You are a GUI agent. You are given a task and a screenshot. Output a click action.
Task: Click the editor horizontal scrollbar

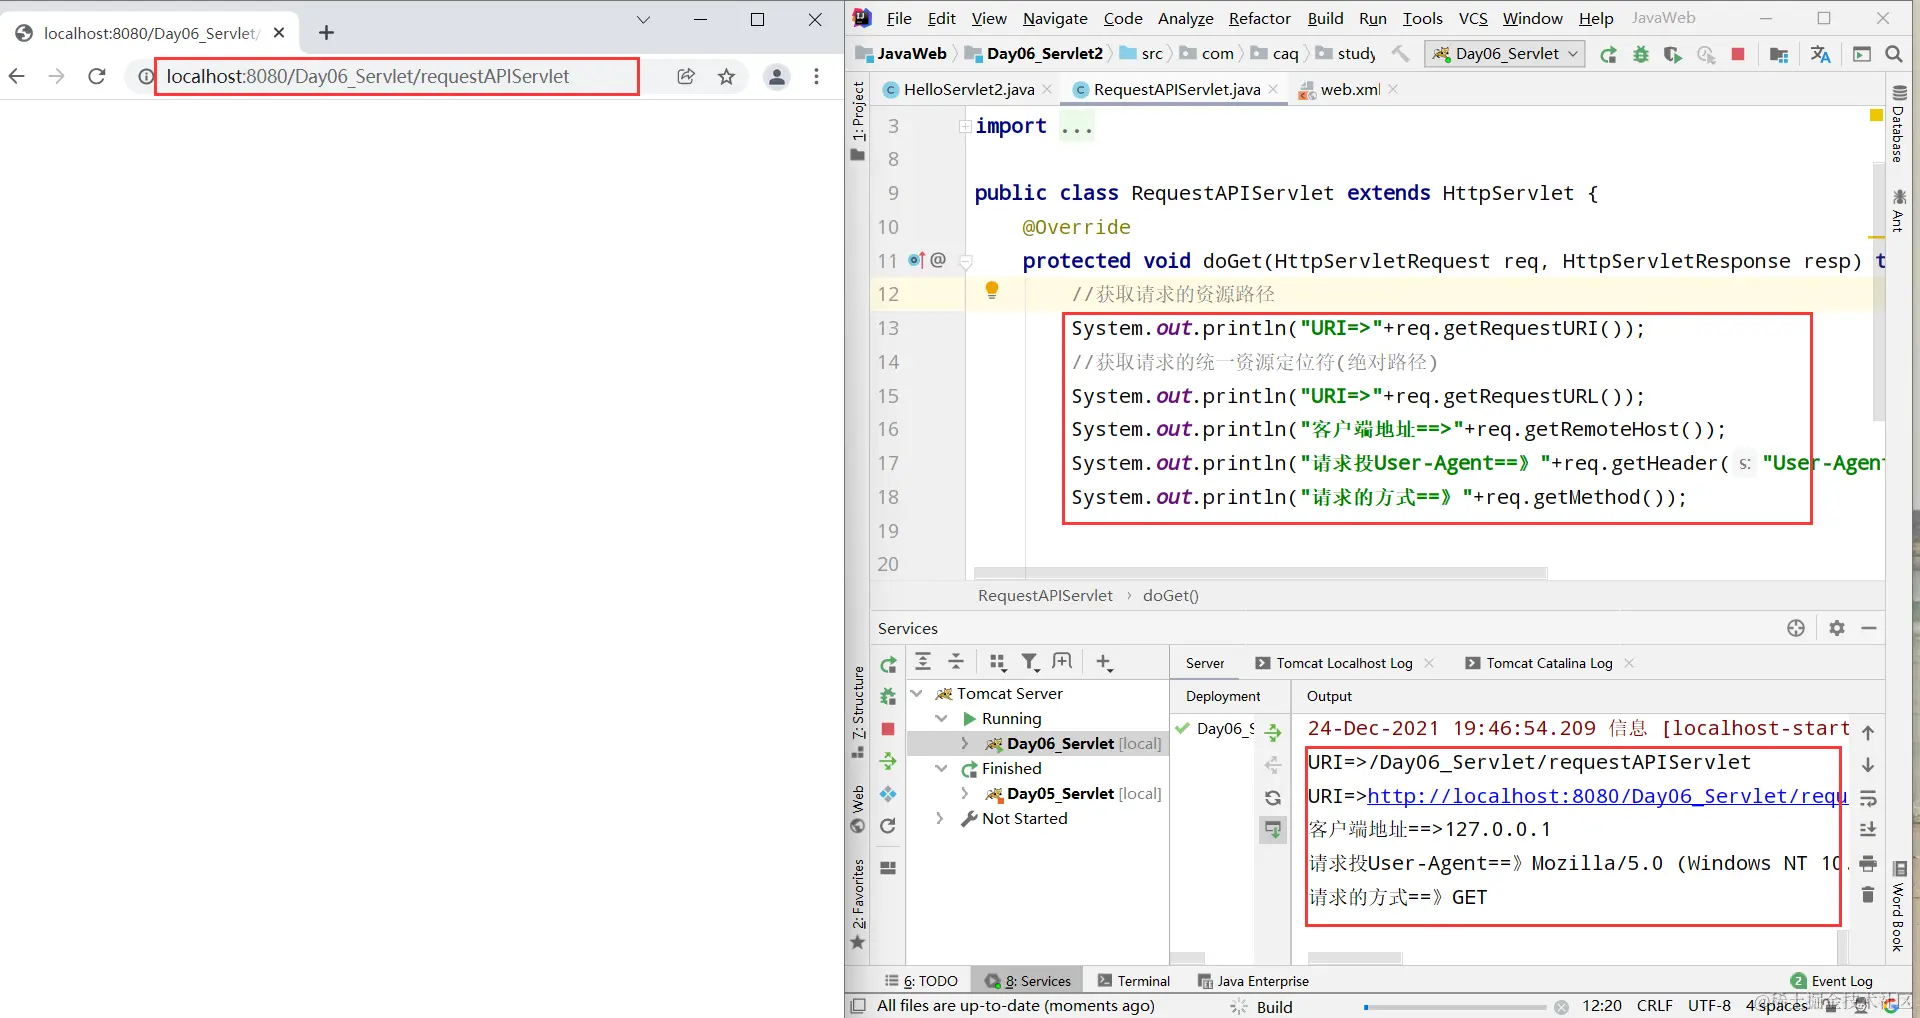tap(1260, 573)
